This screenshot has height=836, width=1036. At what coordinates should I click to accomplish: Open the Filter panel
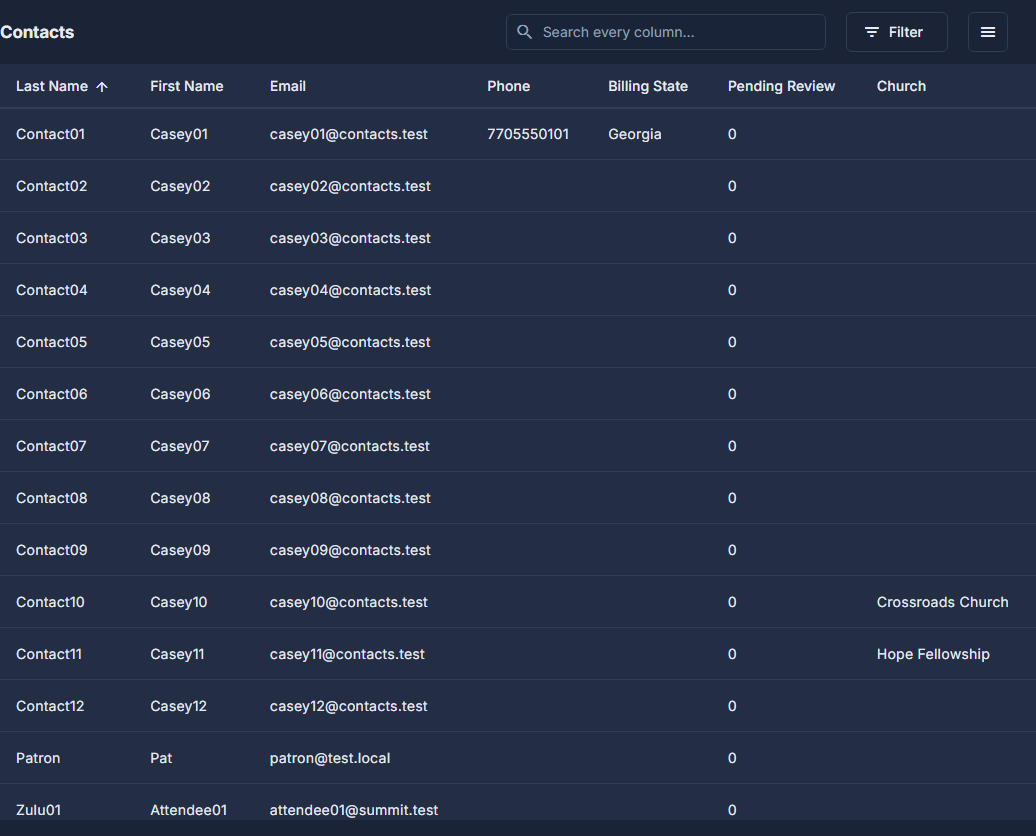(896, 32)
